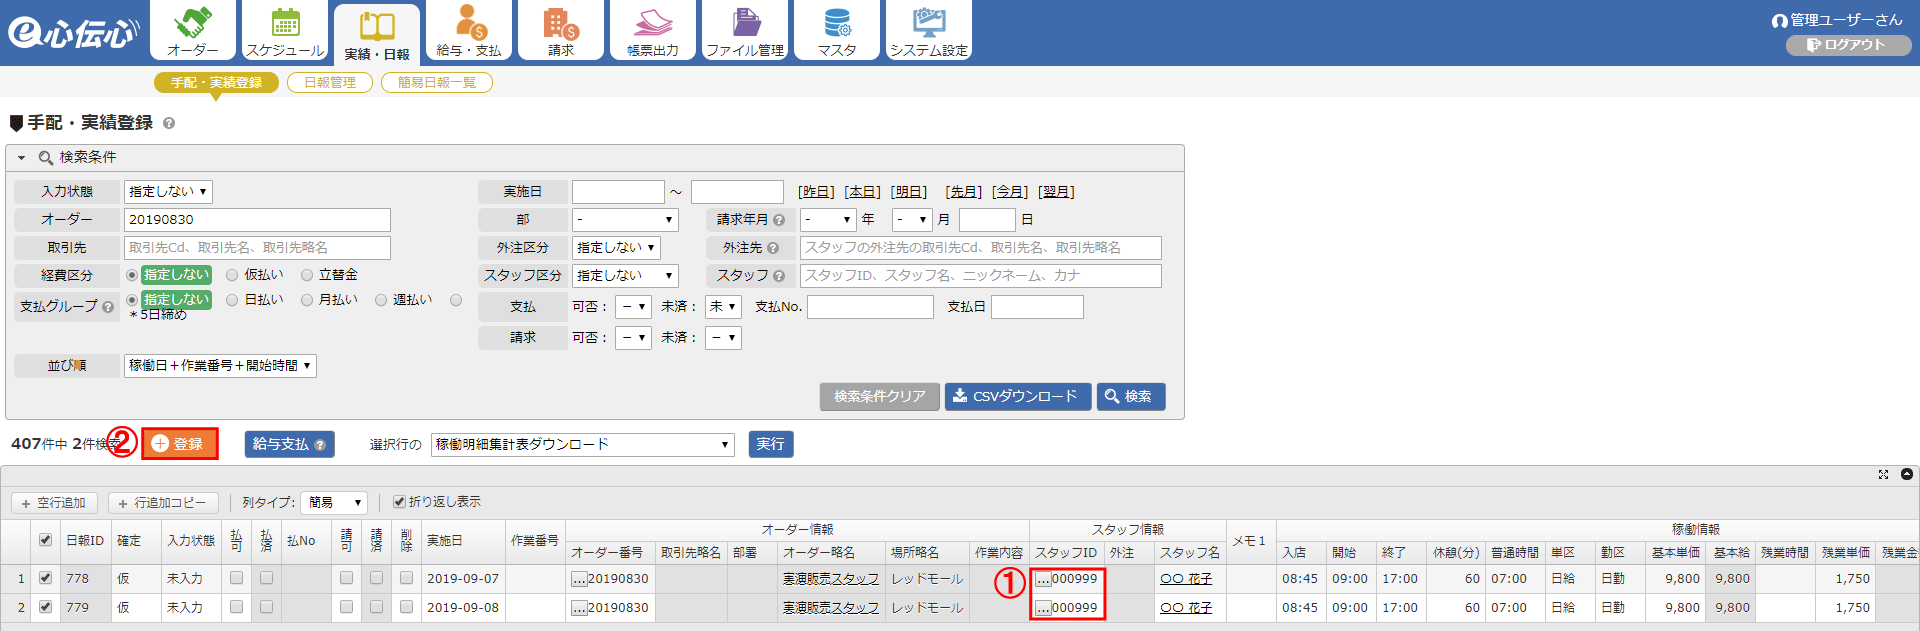Open the 並び順 dropdown
The width and height of the screenshot is (1920, 631).
tap(220, 366)
